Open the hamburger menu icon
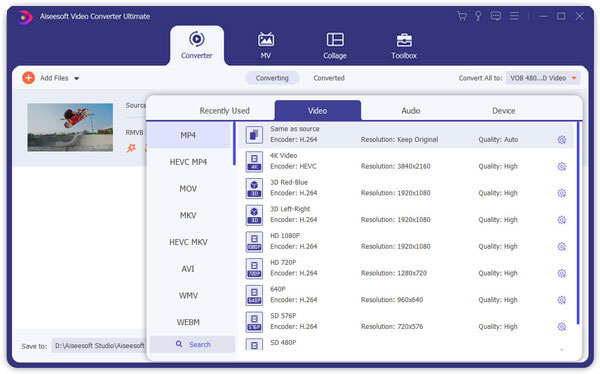The width and height of the screenshot is (600, 374). [x=514, y=16]
